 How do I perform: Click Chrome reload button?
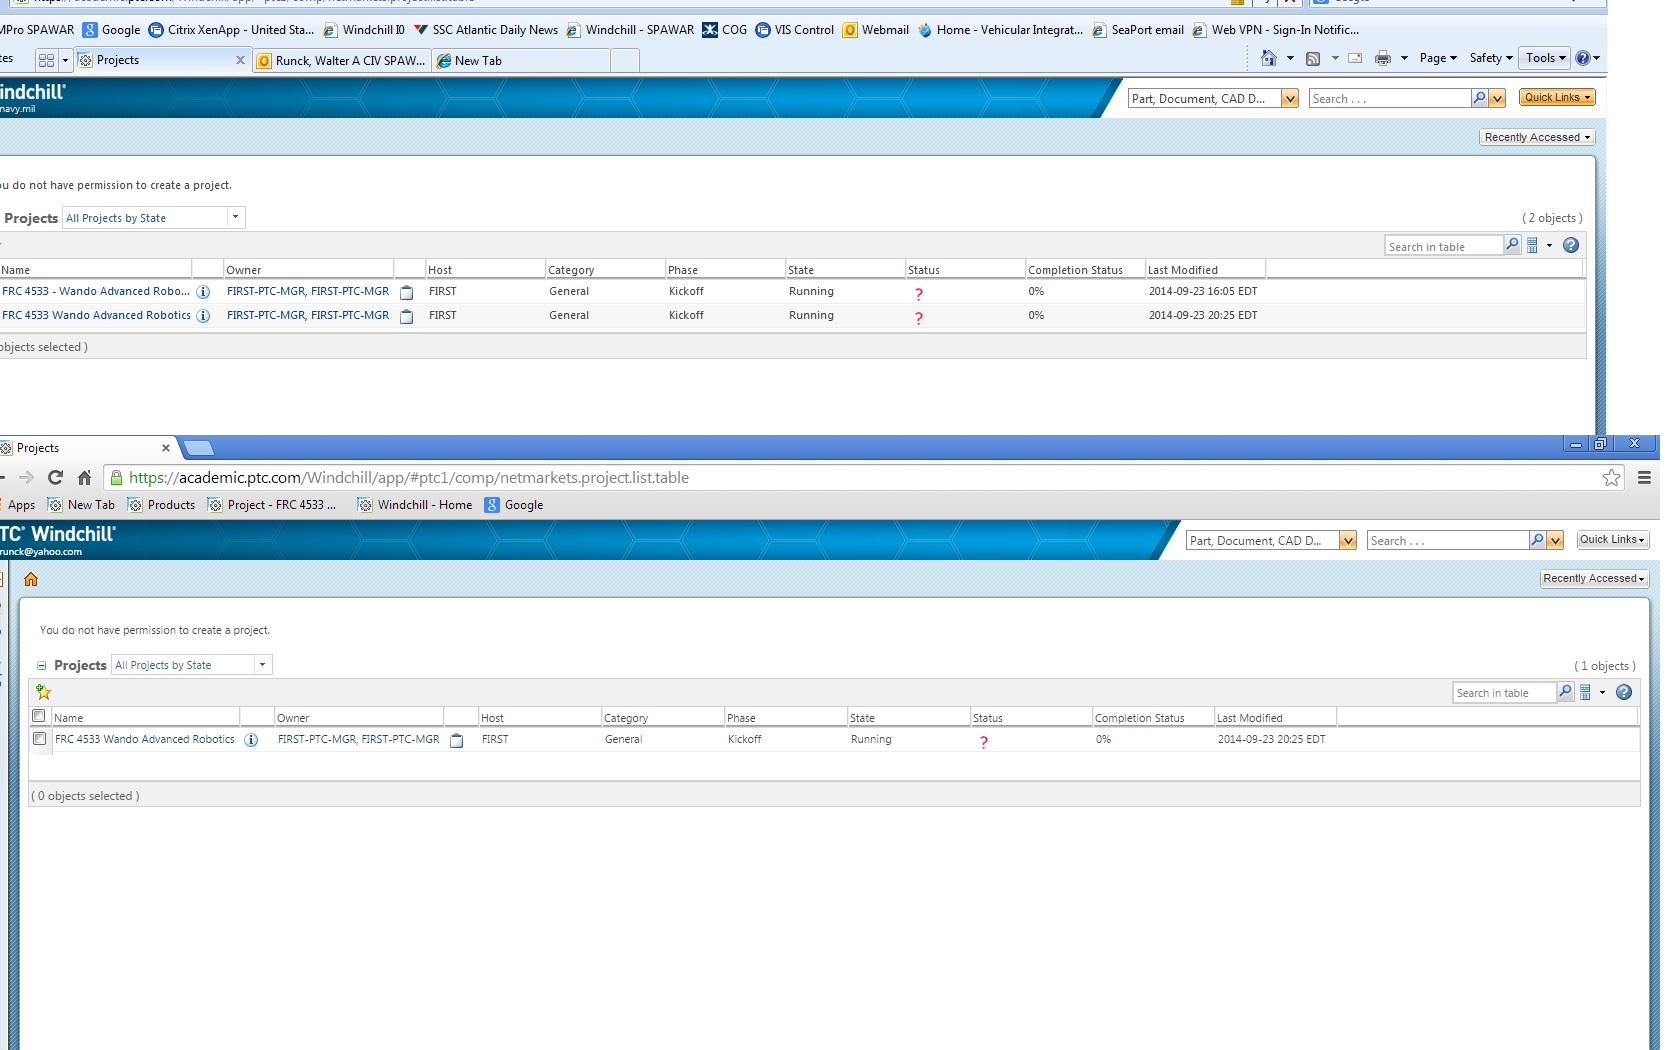coord(56,478)
